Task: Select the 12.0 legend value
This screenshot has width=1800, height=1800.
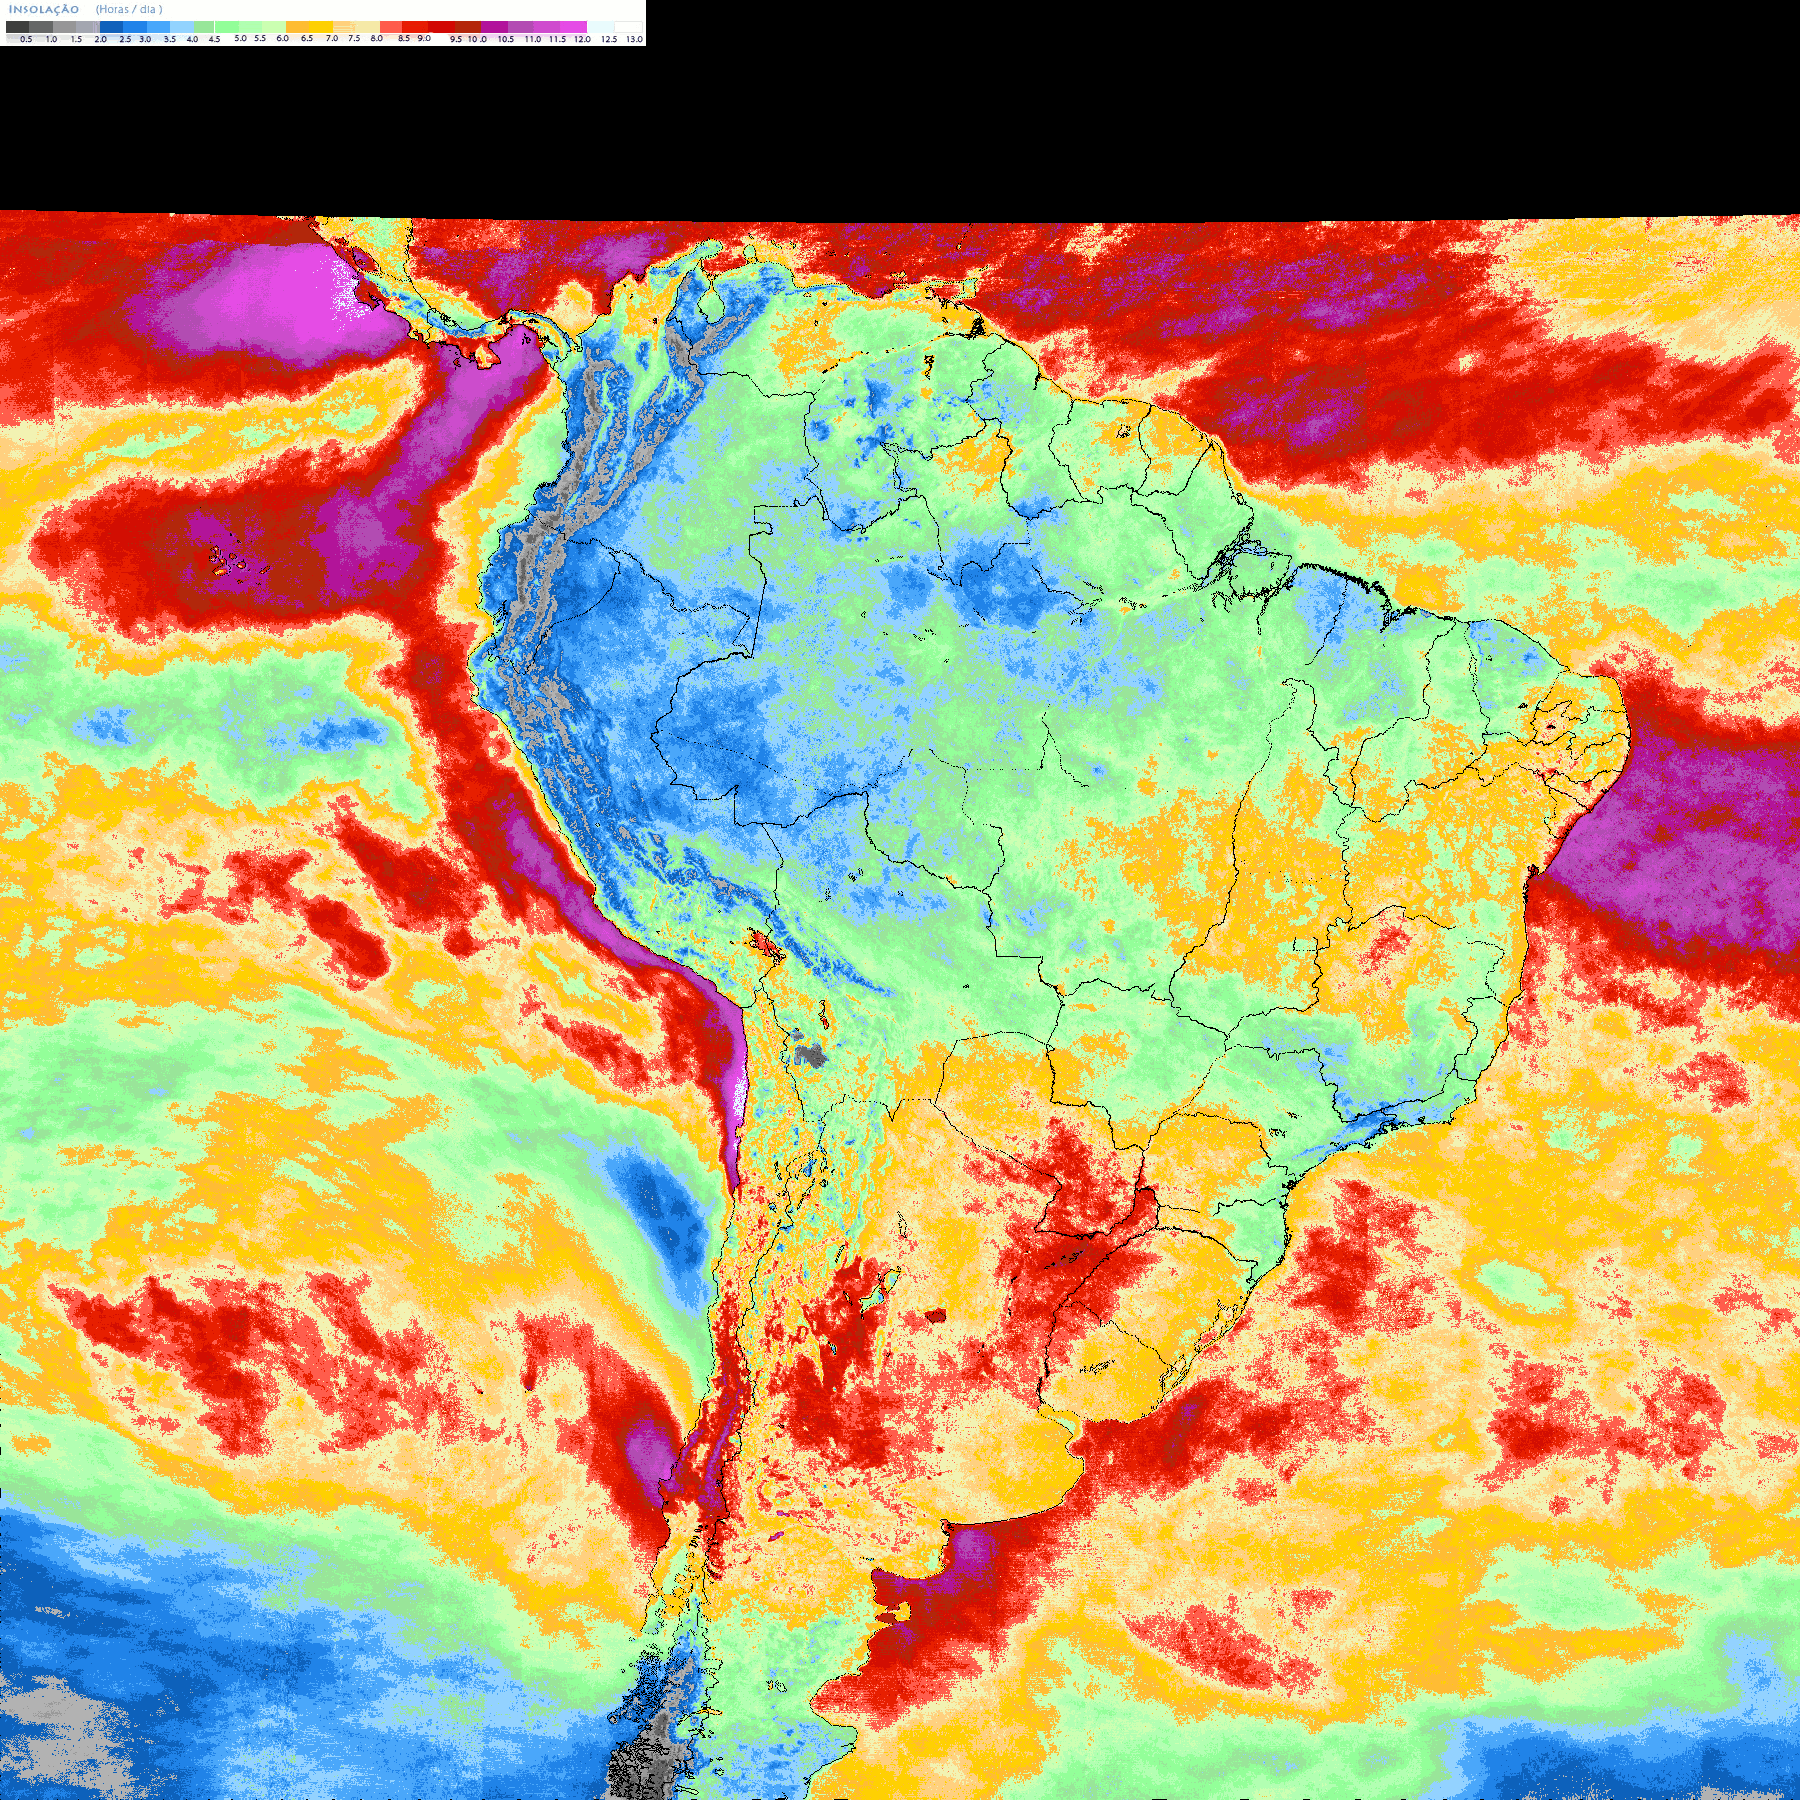Action: 582,39
